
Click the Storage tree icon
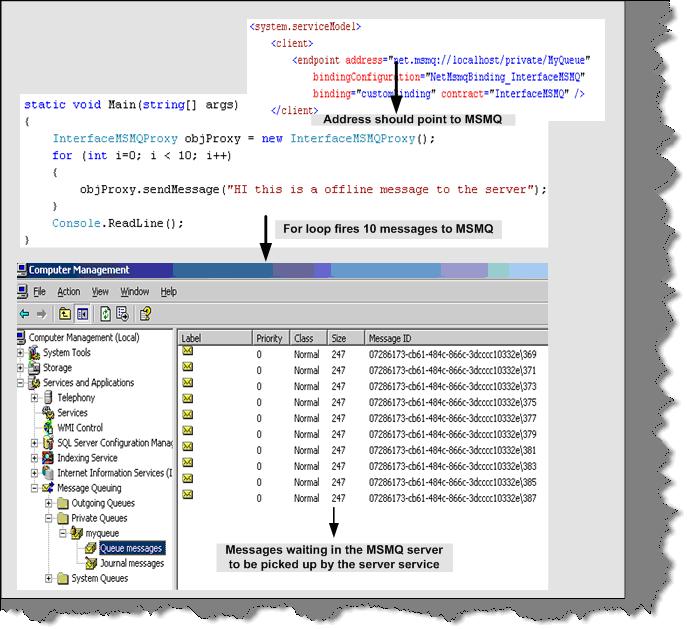(x=34, y=368)
